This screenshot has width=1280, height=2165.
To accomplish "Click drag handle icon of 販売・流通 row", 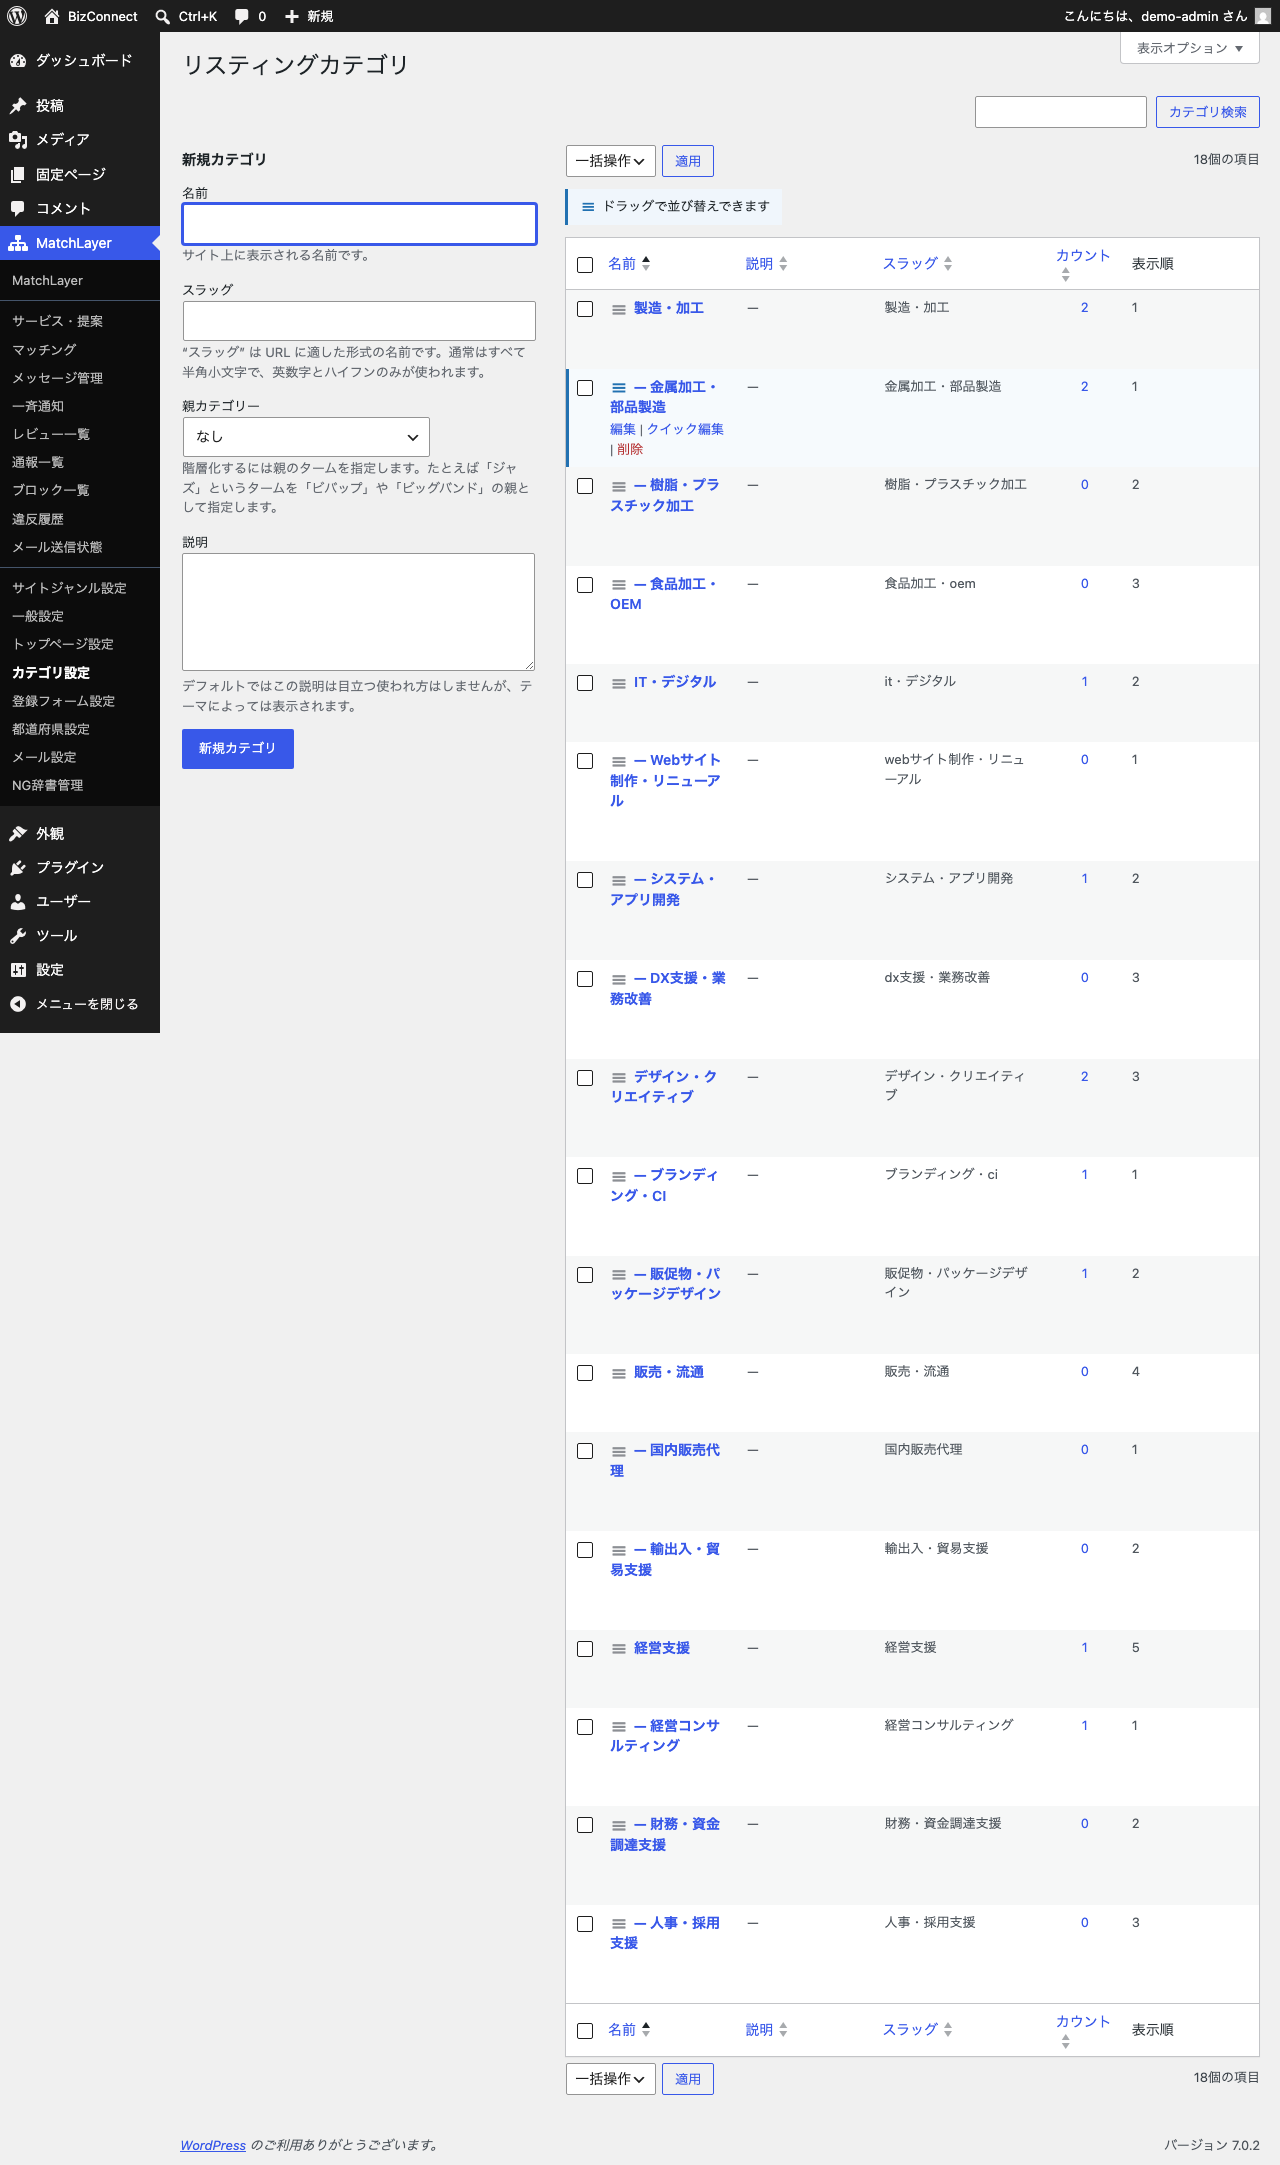I will pyautogui.click(x=619, y=1374).
